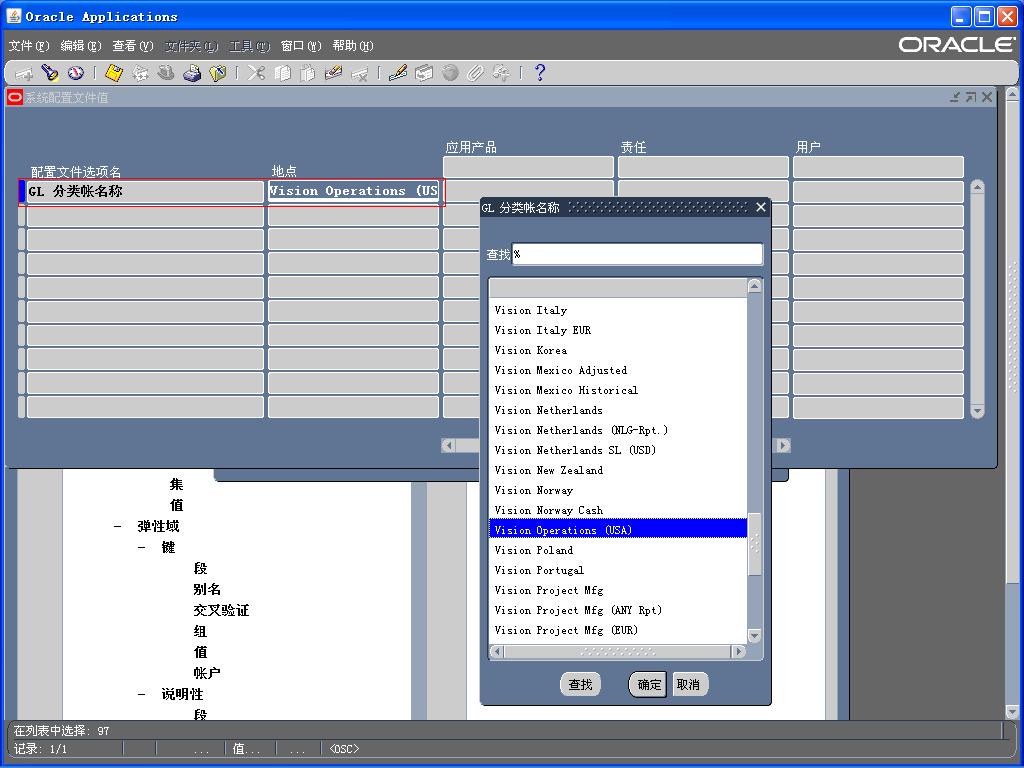Close the GL 分类帐名称 list dialog

tap(761, 207)
